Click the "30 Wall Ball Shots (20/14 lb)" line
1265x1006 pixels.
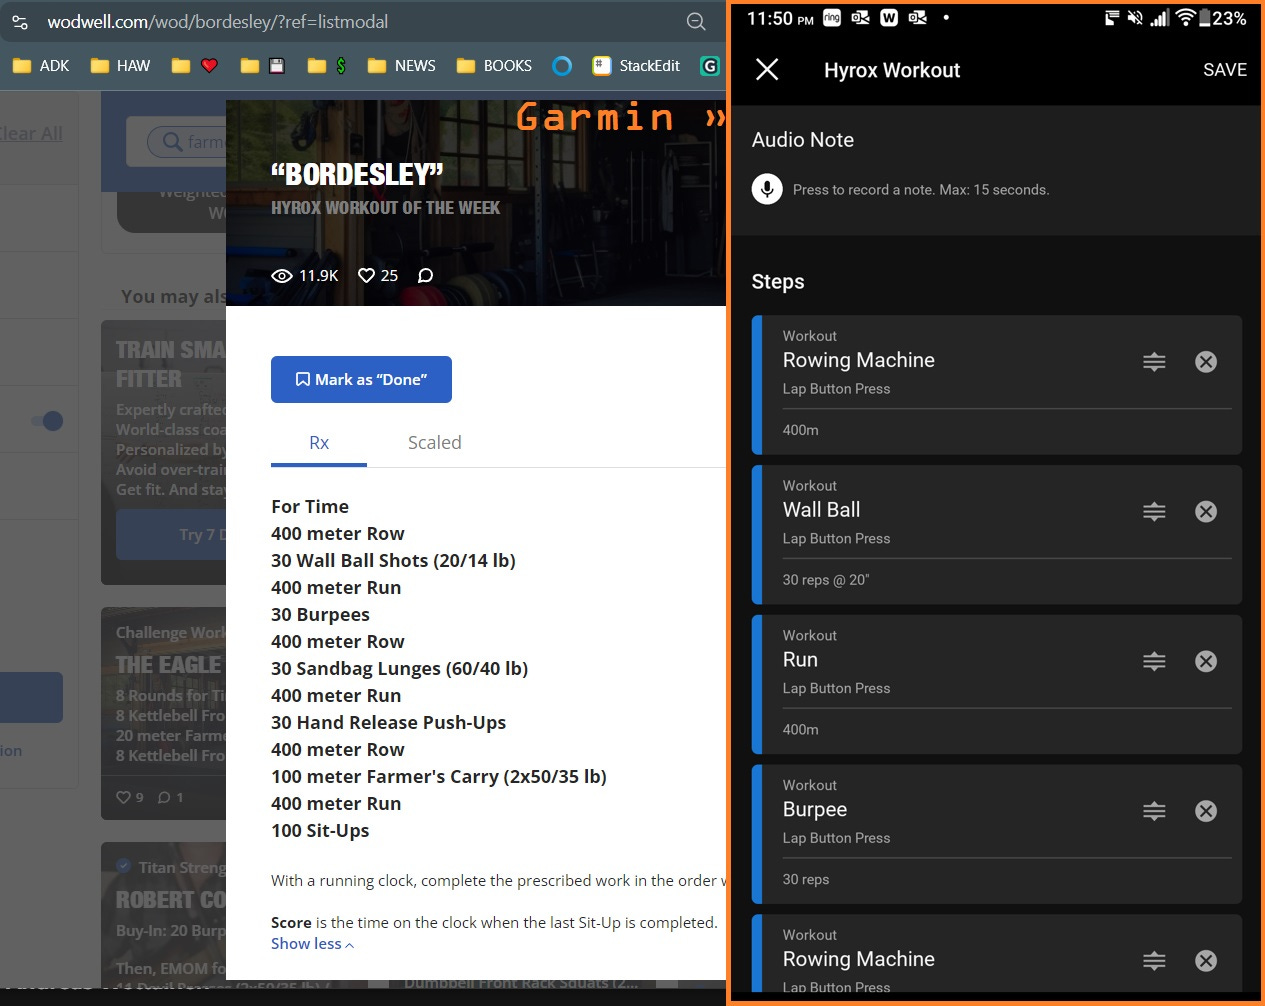393,561
